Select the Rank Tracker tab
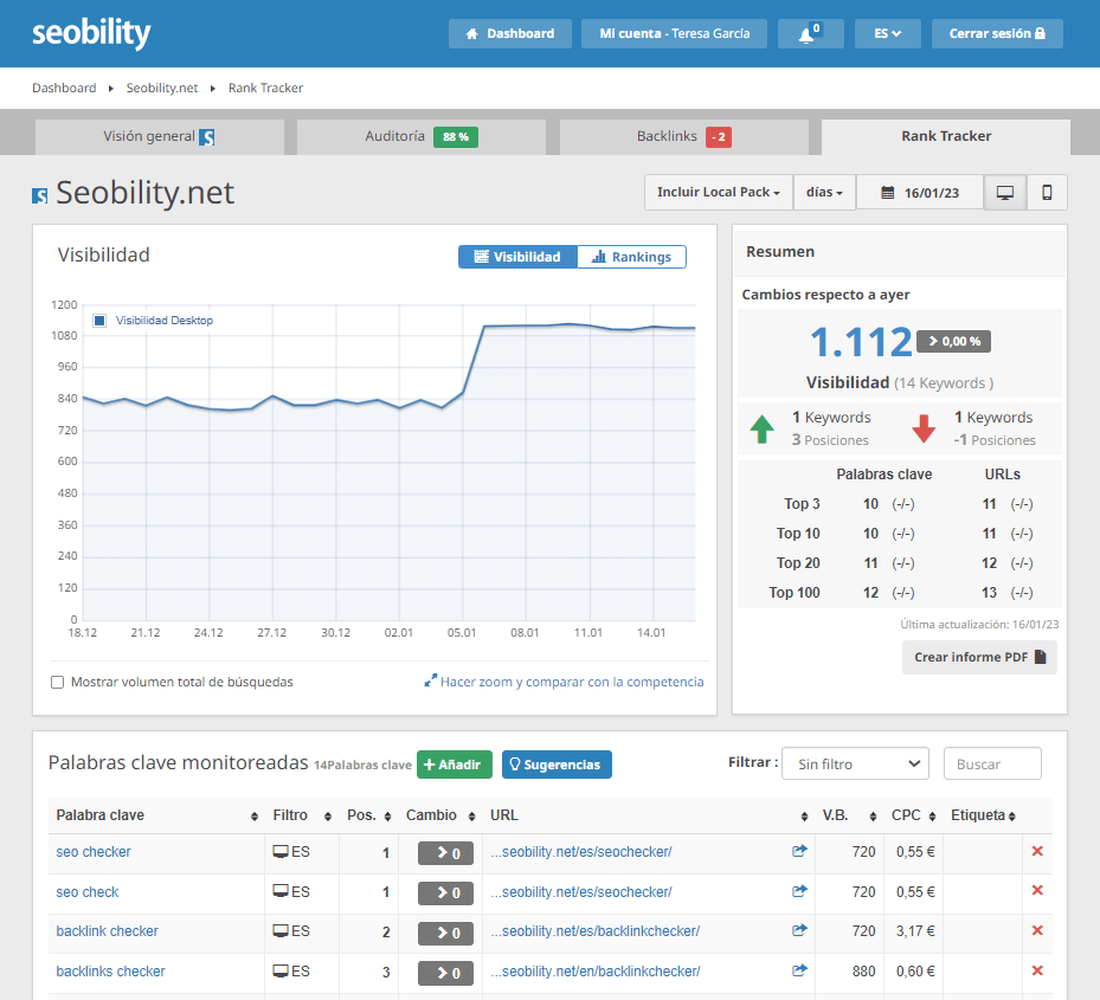 coord(946,137)
